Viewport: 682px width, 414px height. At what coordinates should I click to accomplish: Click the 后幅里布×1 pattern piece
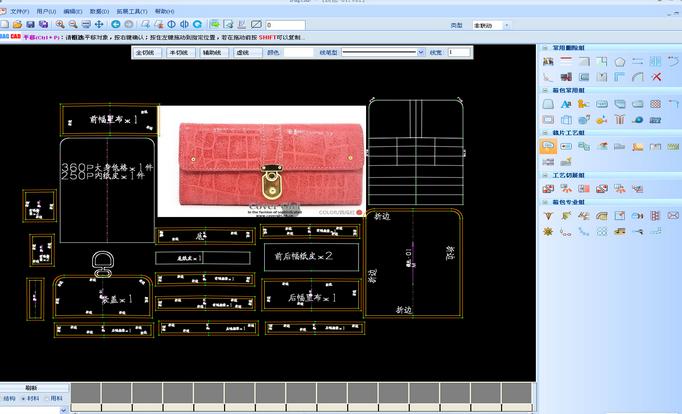311,295
